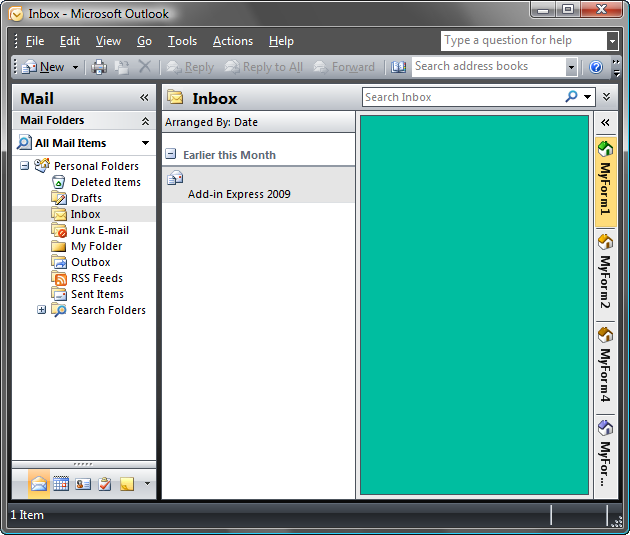
Task: Open the Tasks navigation icon
Action: pyautogui.click(x=105, y=484)
